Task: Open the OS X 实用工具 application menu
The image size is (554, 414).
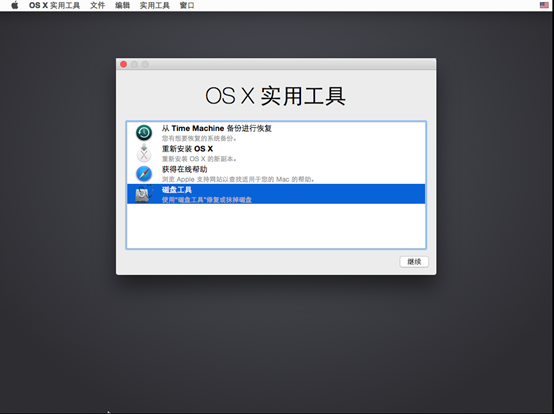Action: pos(54,5)
